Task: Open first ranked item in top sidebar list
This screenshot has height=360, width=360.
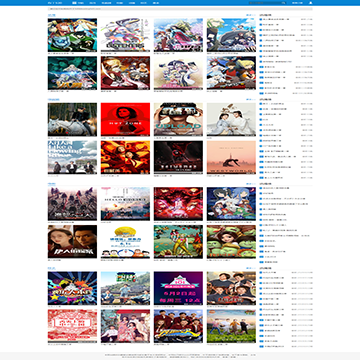Action: click(x=286, y=19)
